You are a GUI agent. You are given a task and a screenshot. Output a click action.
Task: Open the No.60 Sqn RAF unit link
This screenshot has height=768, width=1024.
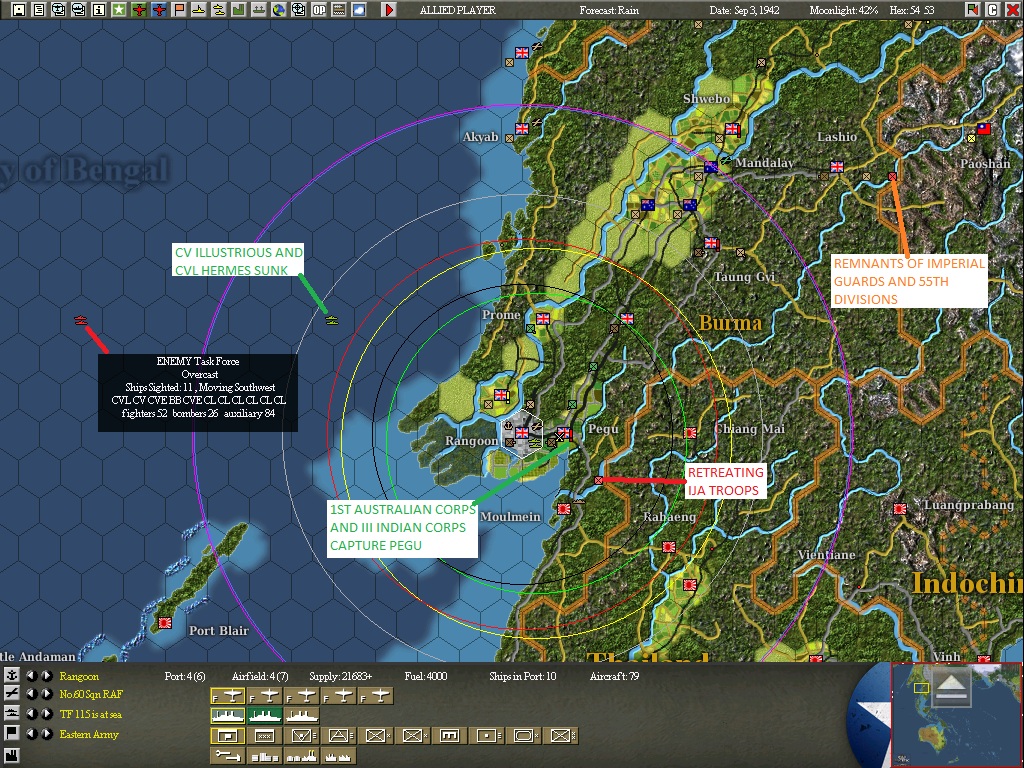point(91,694)
